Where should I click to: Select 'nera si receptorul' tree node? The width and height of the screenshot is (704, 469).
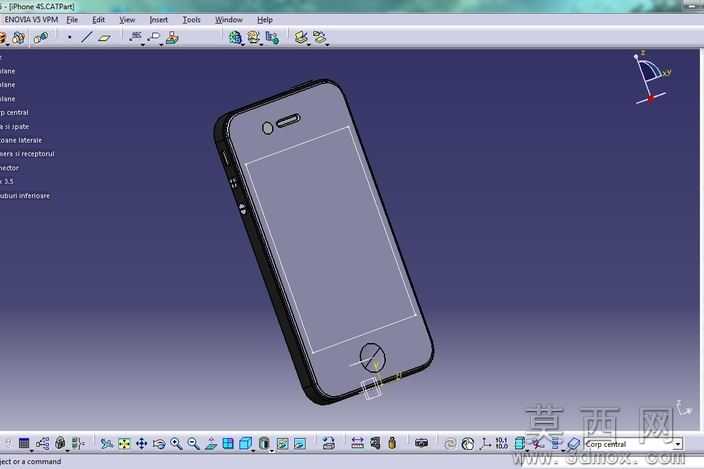point(27,154)
